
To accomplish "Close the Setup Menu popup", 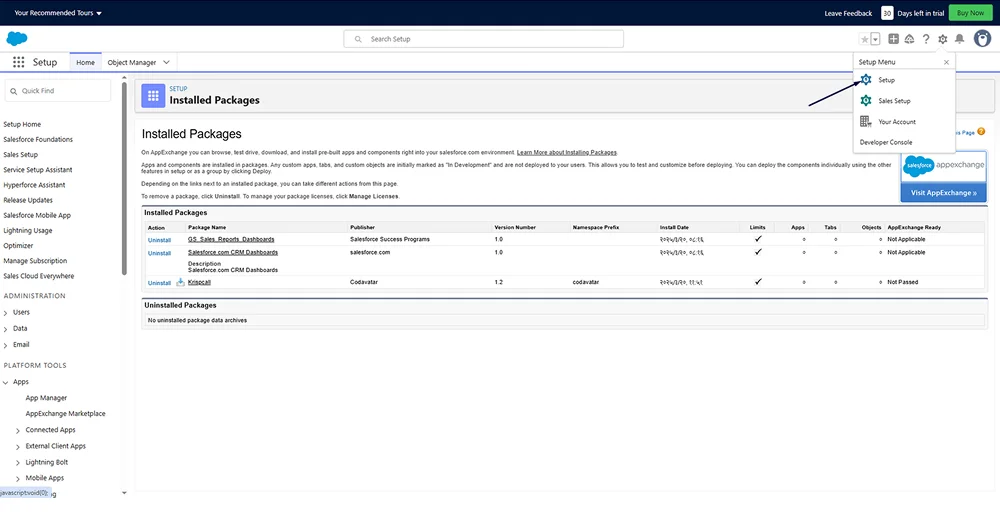I will [x=946, y=62].
